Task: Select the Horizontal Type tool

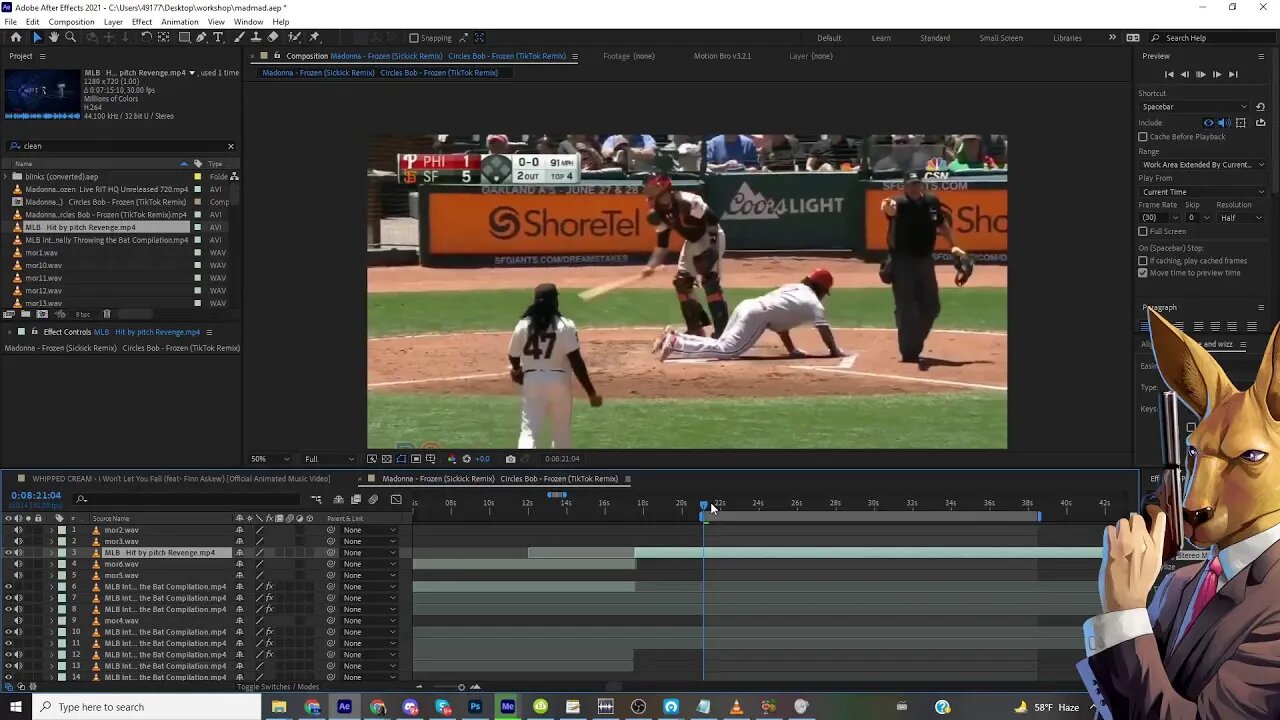Action: coord(218,37)
